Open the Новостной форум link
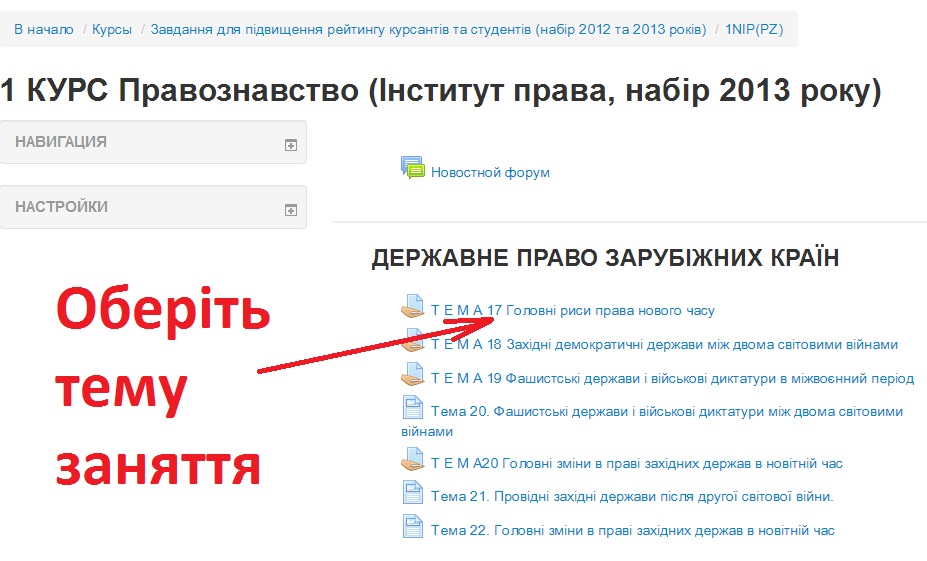Image resolution: width=927 pixels, height=561 pixels. [x=490, y=173]
